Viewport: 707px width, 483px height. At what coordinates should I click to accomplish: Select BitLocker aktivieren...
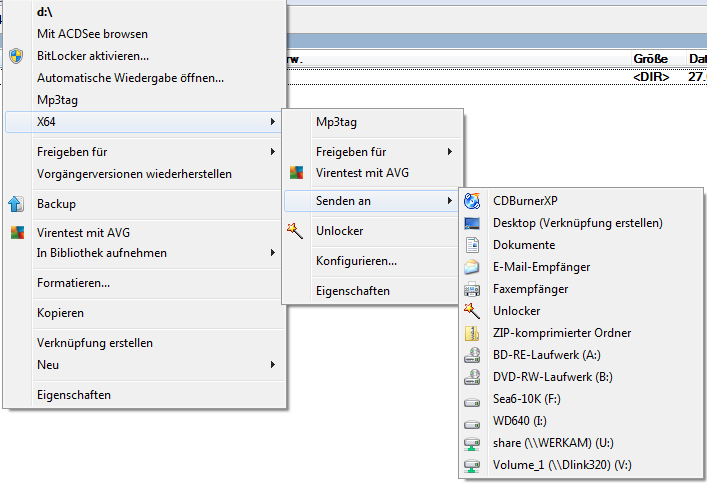pyautogui.click(x=93, y=56)
